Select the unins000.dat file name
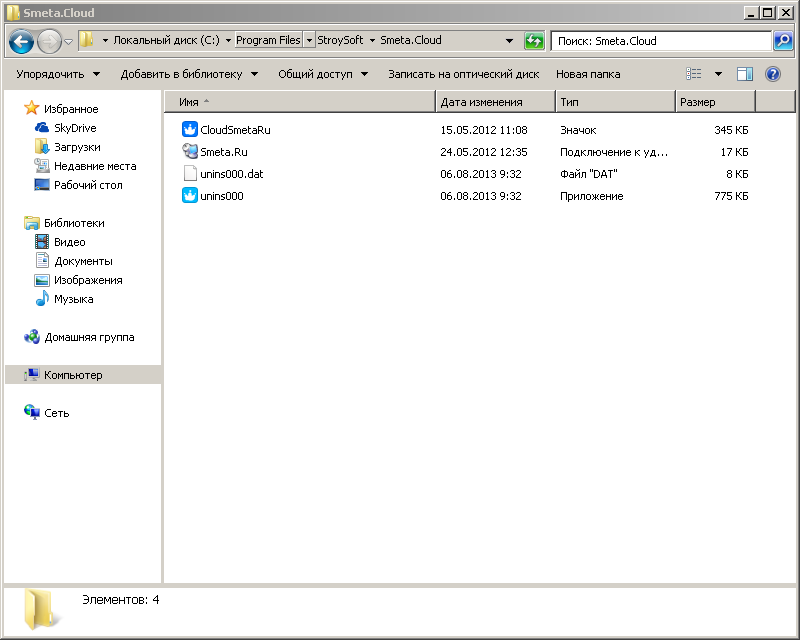Viewport: 800px width, 640px height. click(x=232, y=174)
